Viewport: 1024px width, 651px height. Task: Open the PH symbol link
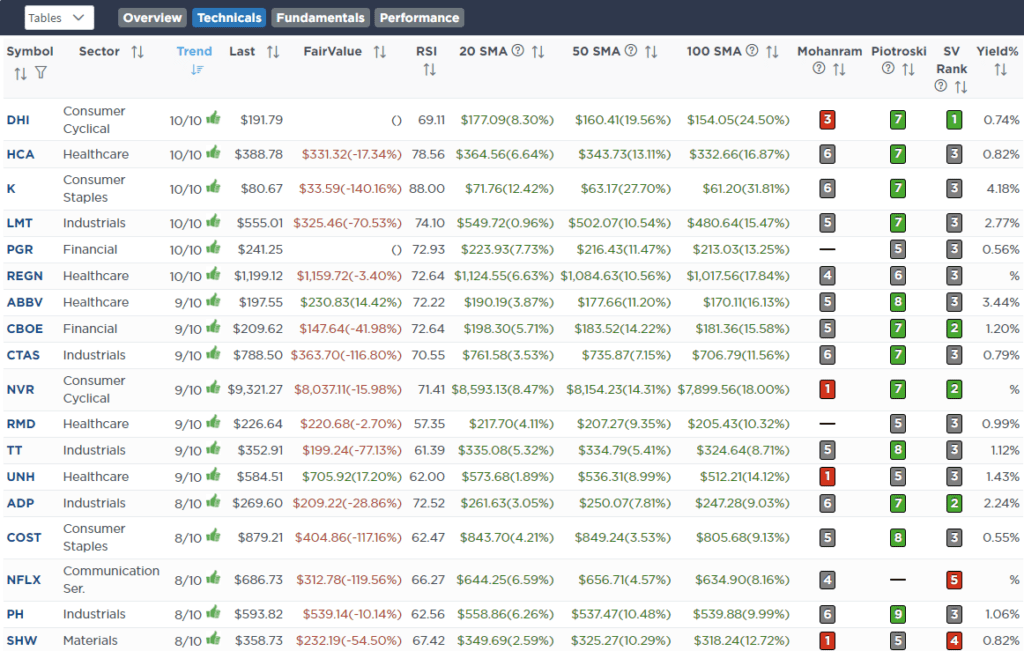15,614
